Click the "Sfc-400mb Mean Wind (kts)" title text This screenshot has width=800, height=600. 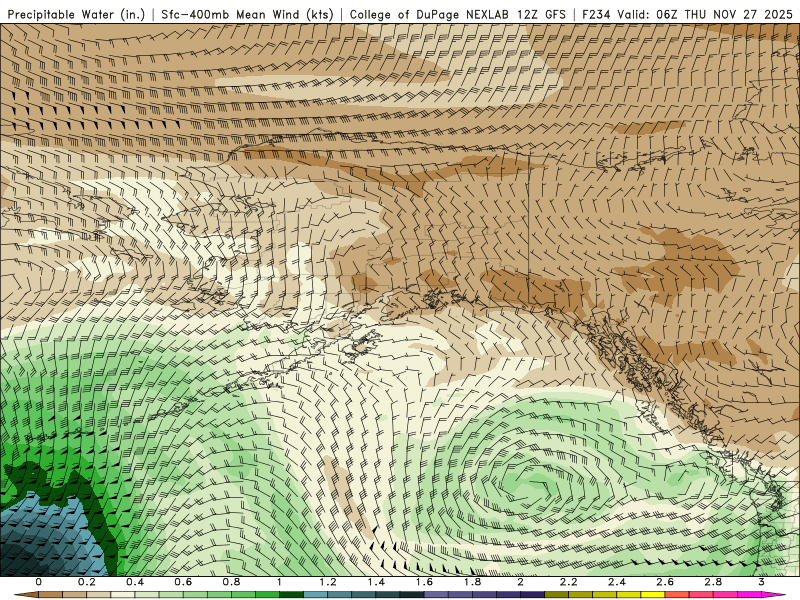pyautogui.click(x=247, y=15)
